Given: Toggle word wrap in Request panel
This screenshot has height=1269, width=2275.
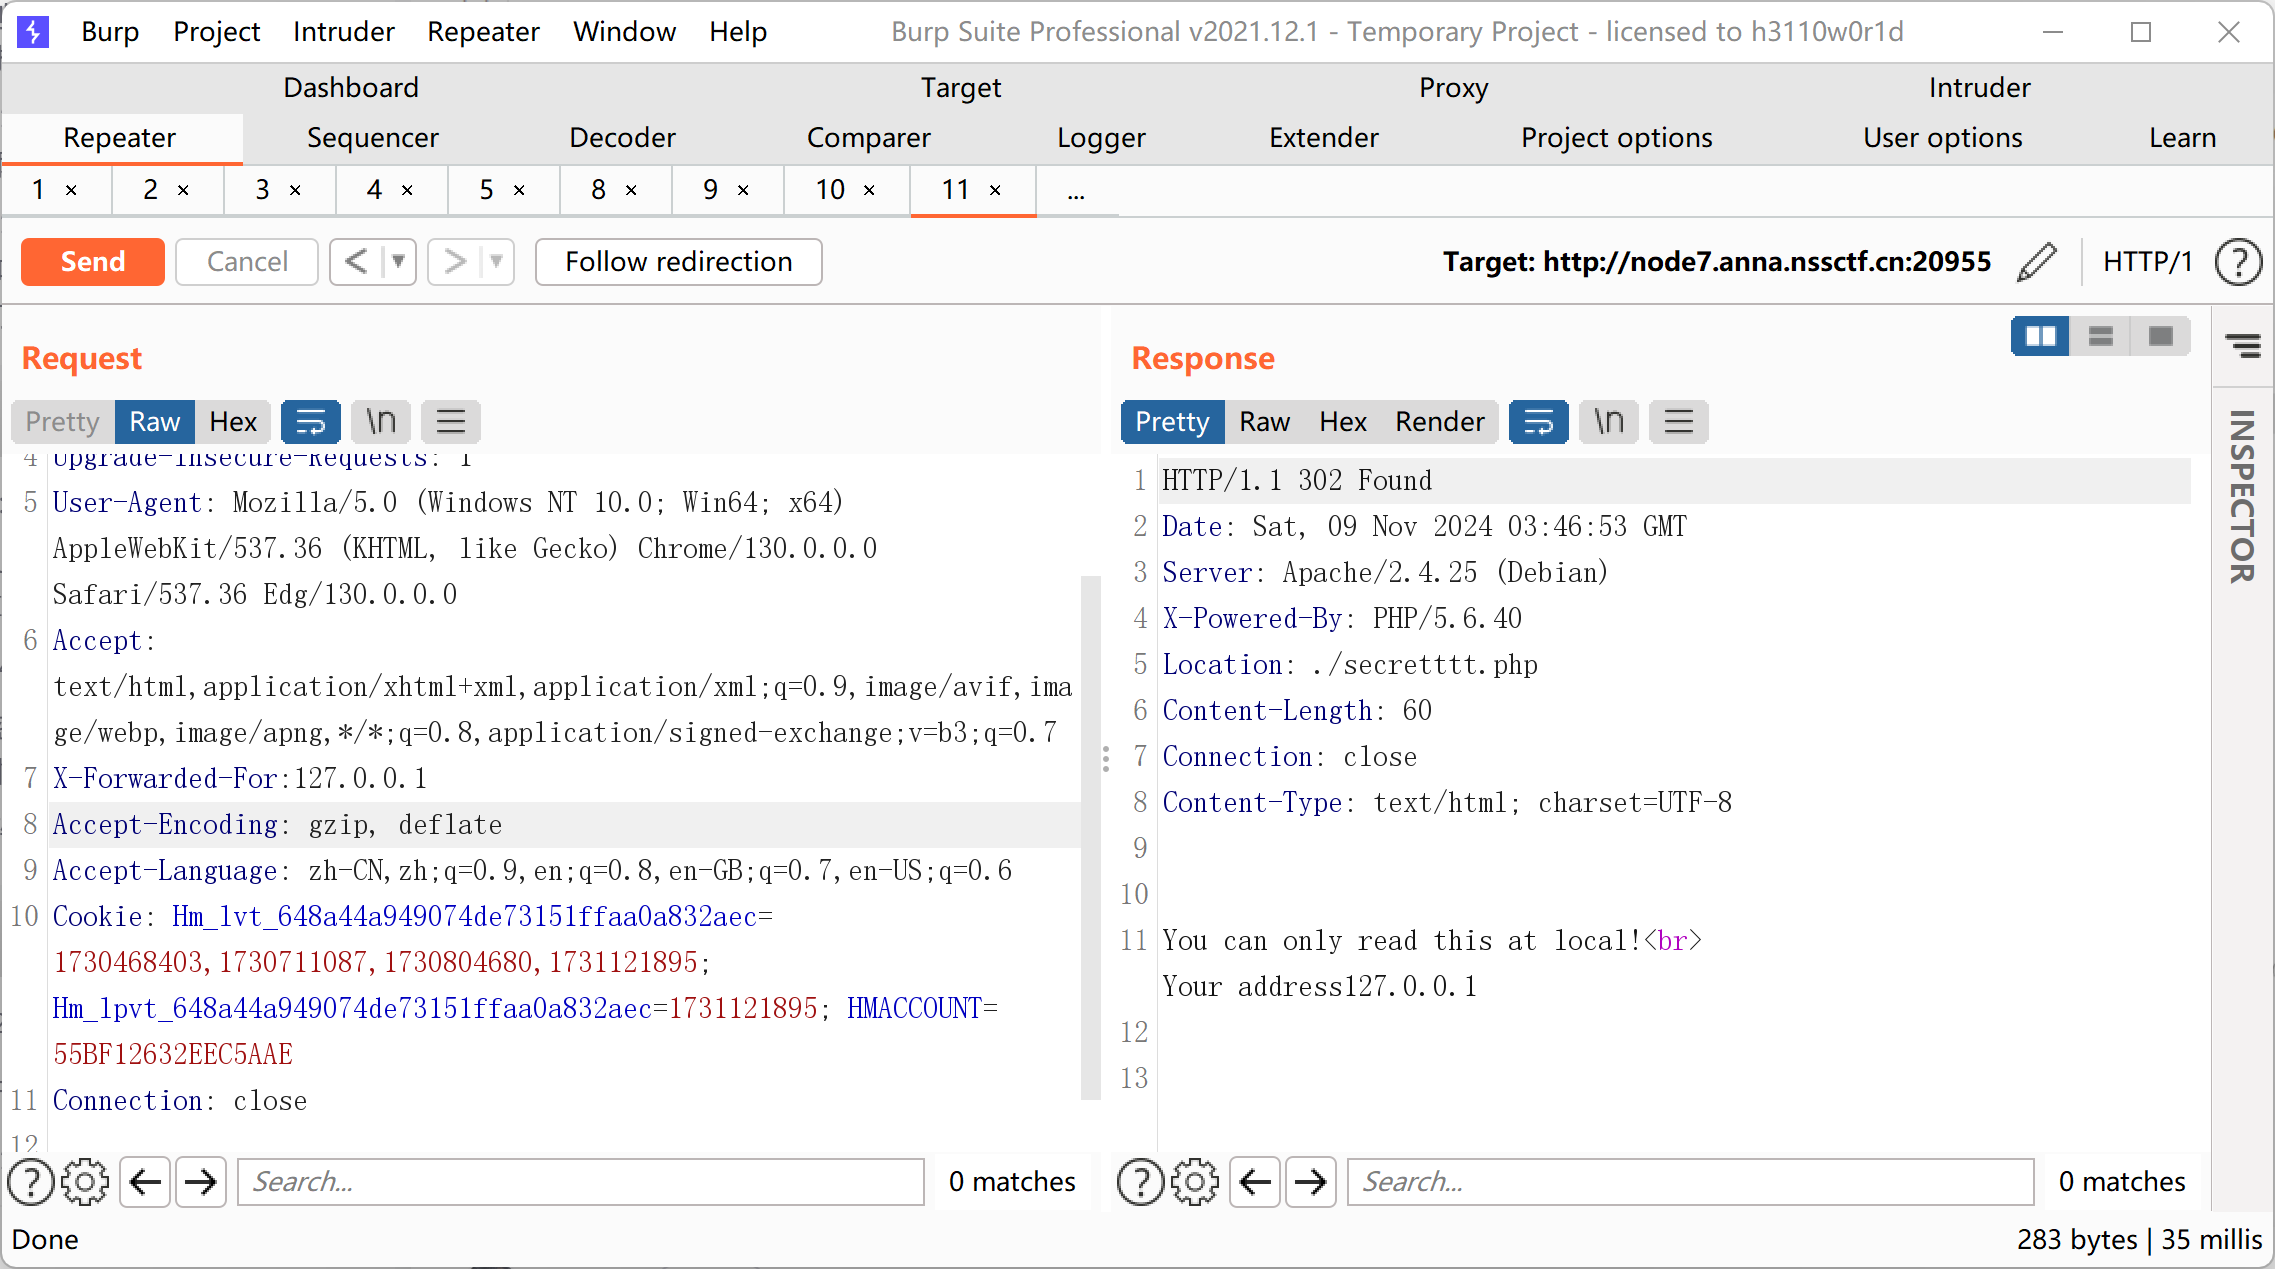Looking at the screenshot, I should coord(311,422).
